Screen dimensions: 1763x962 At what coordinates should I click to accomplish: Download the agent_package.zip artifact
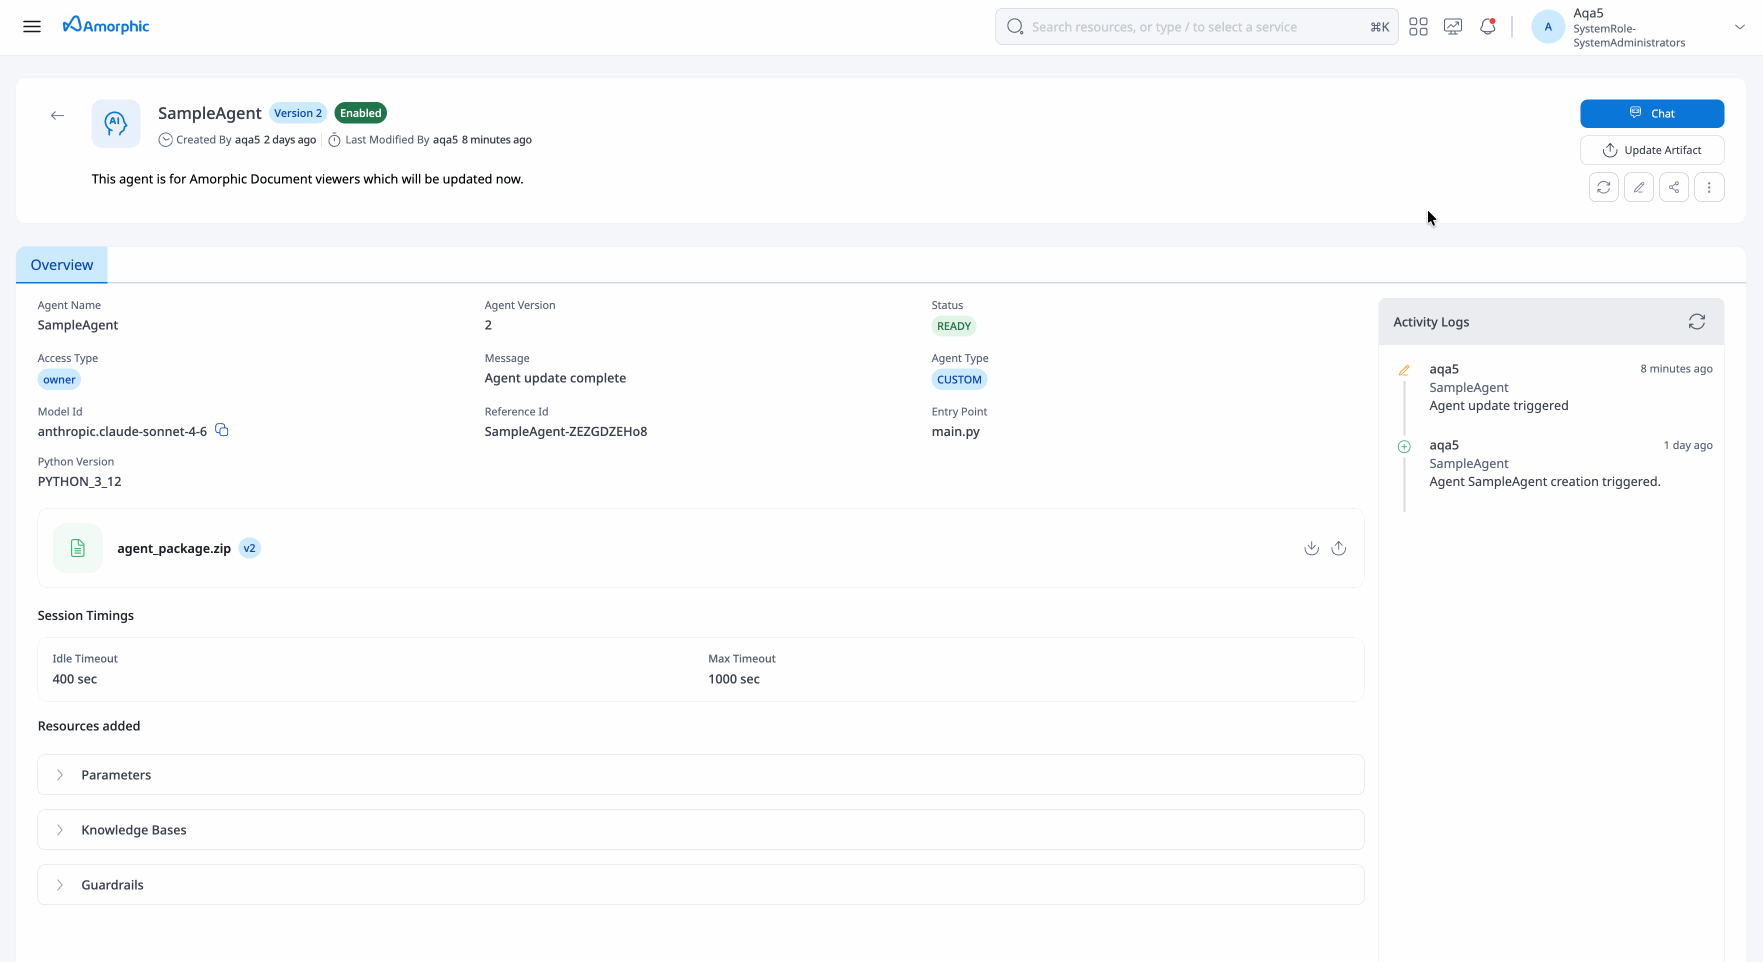point(1311,548)
